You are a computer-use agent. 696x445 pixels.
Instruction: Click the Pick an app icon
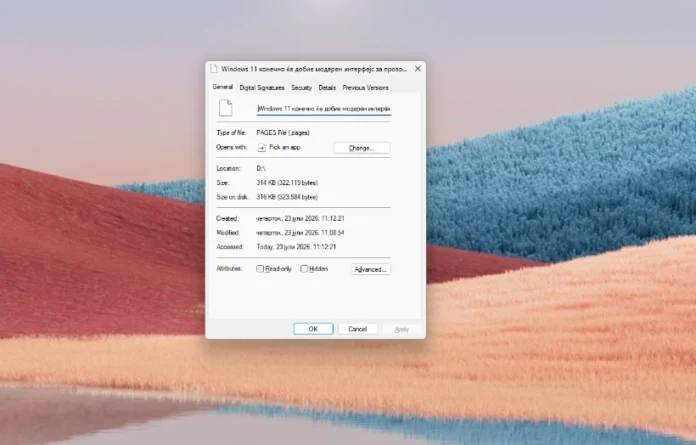click(261, 147)
